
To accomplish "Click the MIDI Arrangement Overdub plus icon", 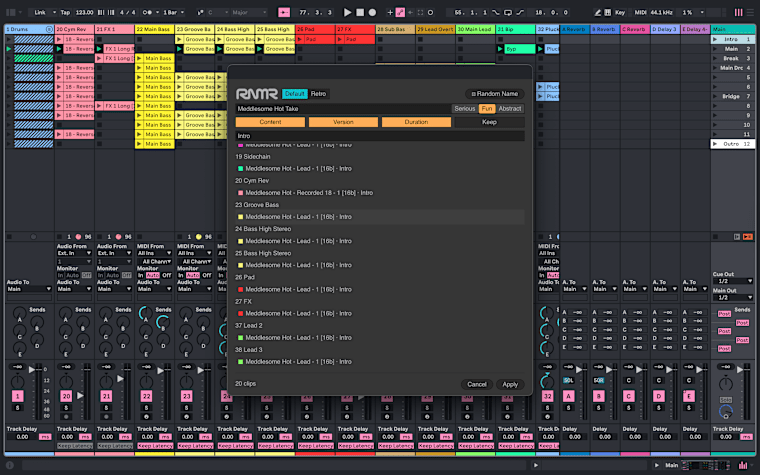I will (390, 12).
